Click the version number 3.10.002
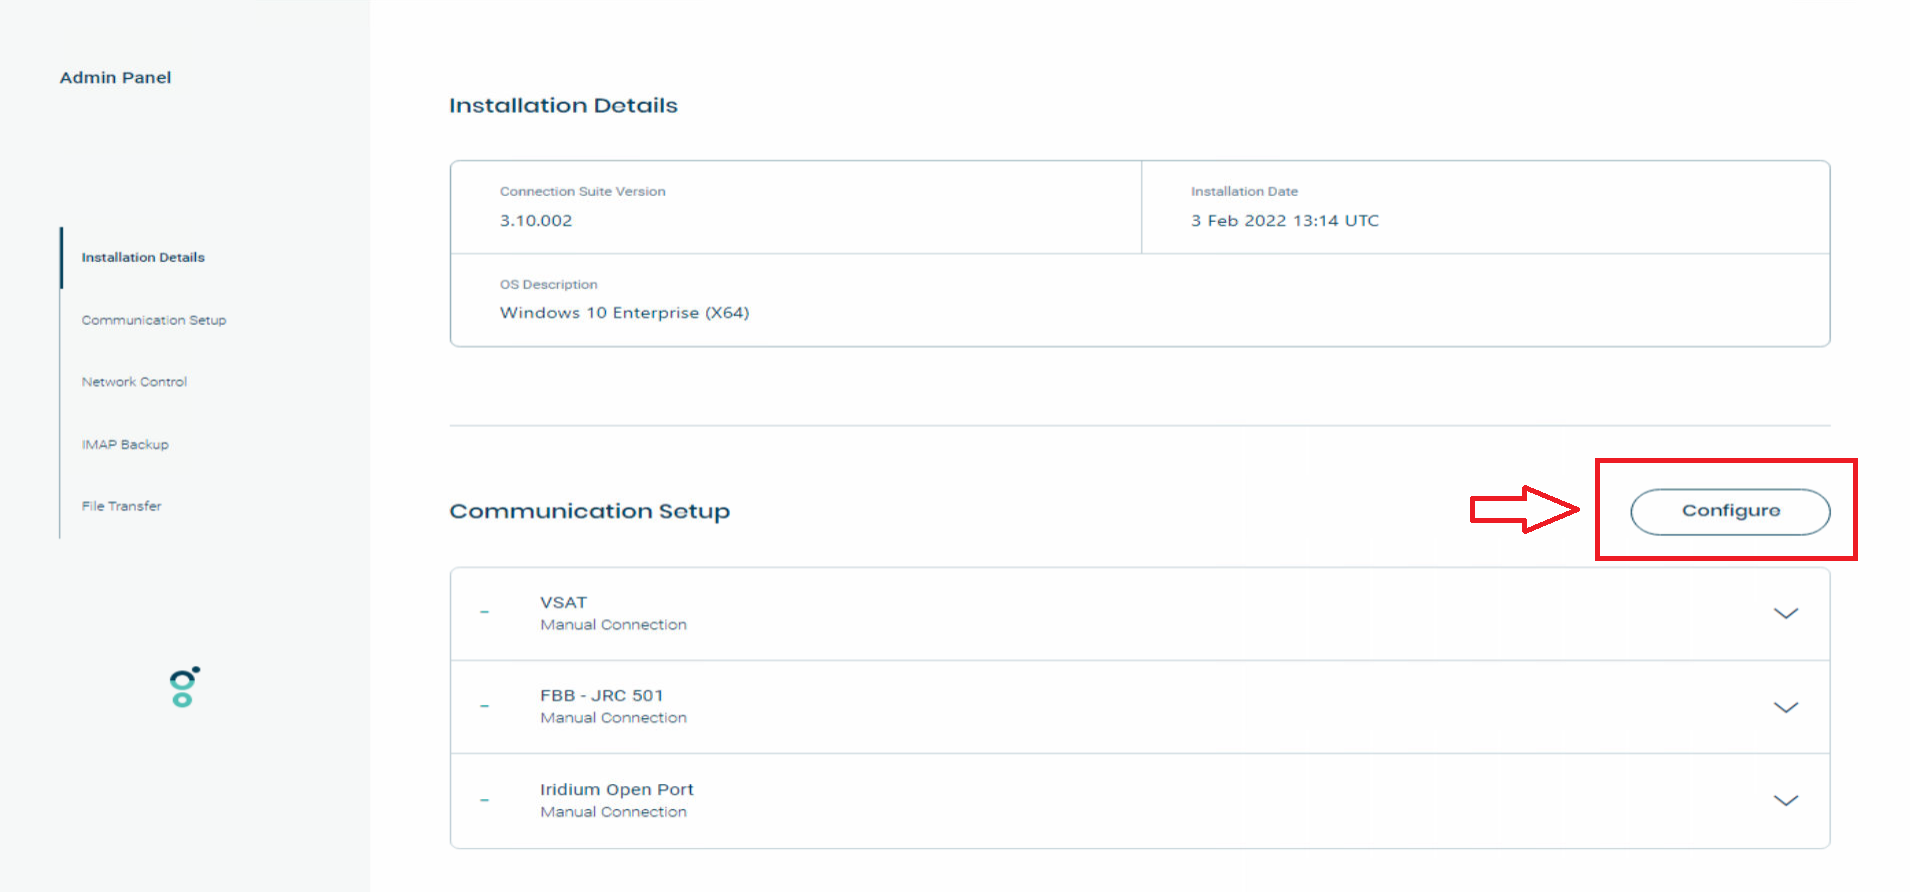Image resolution: width=1910 pixels, height=892 pixels. click(536, 220)
